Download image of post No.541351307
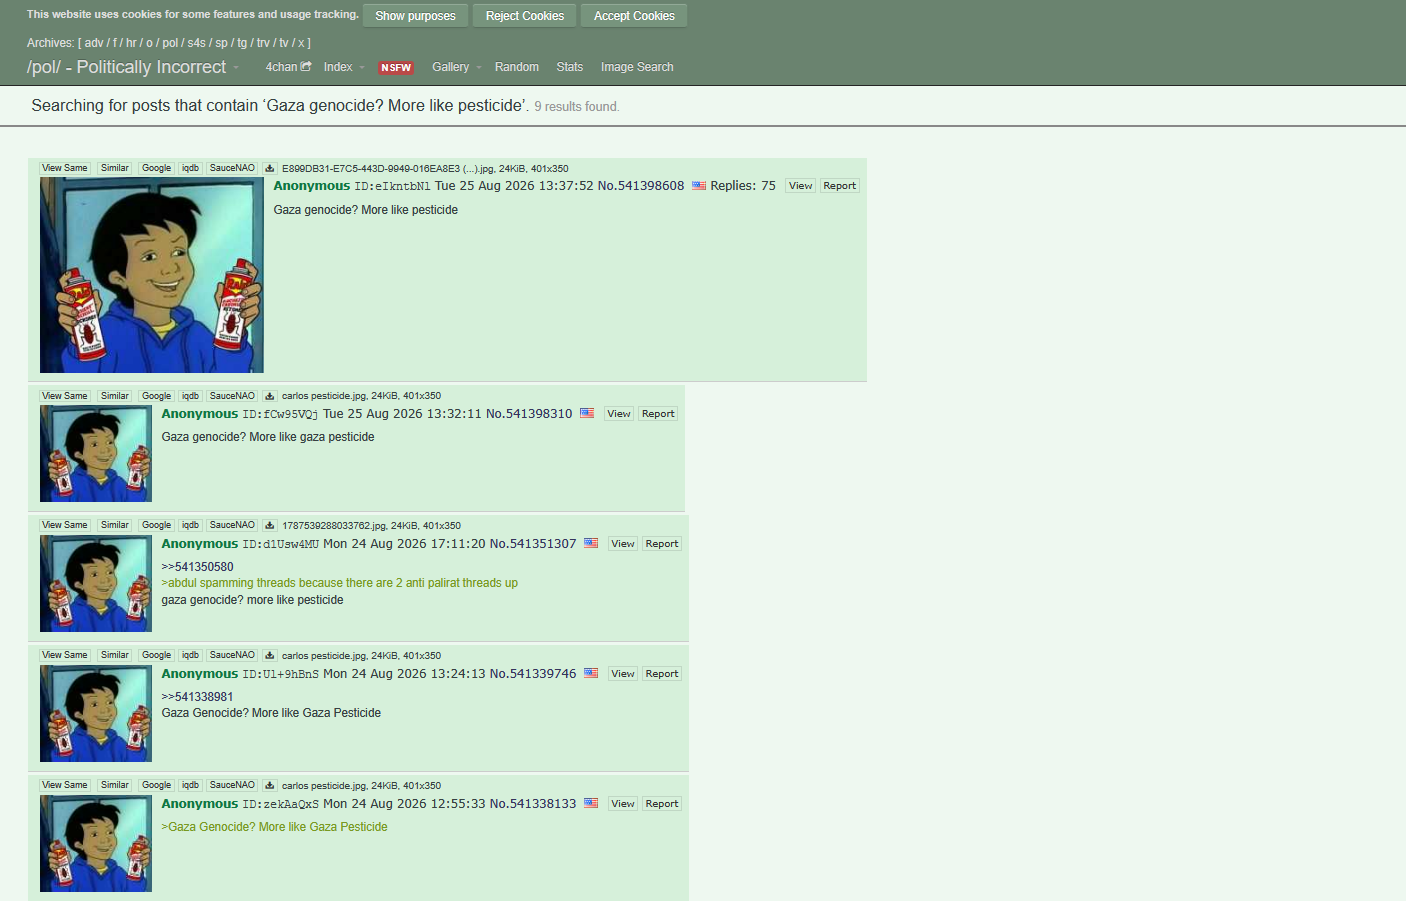The height and width of the screenshot is (901, 1406). [x=269, y=525]
